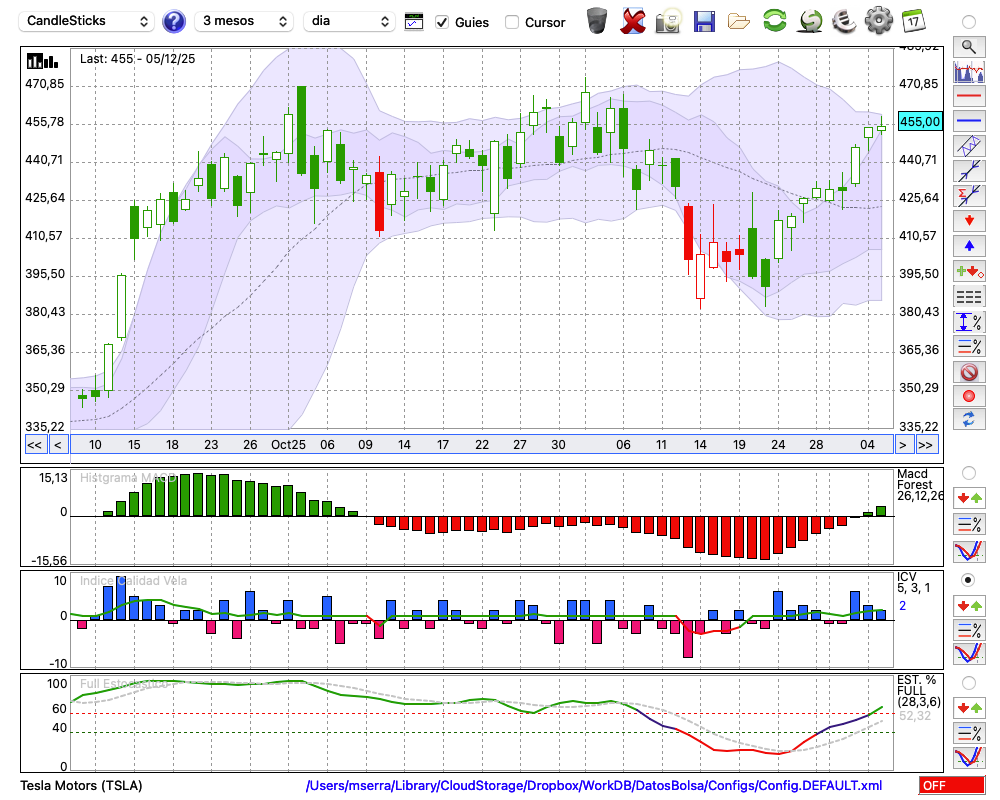The image size is (1000, 800).
Task: Step the chart back with '<' button
Action: [58, 445]
